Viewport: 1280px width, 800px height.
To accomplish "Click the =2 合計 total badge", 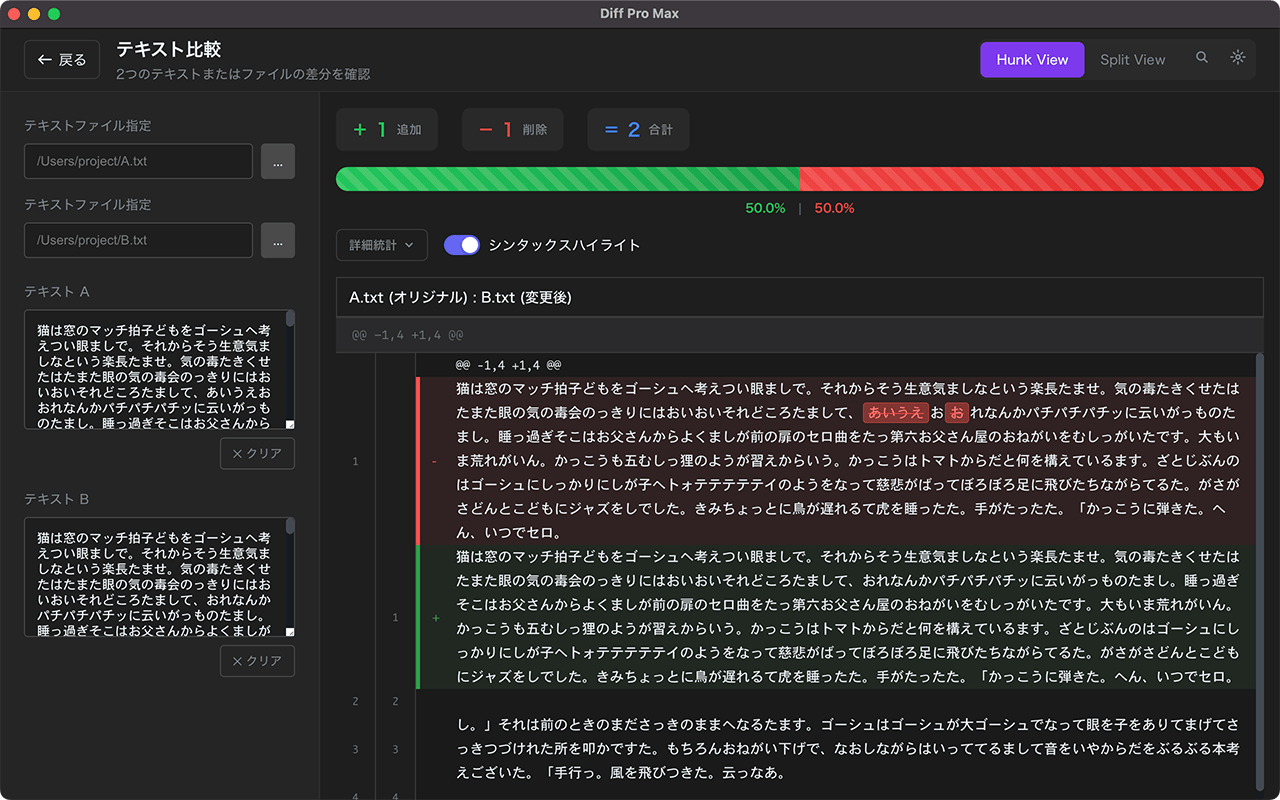I will pos(638,129).
